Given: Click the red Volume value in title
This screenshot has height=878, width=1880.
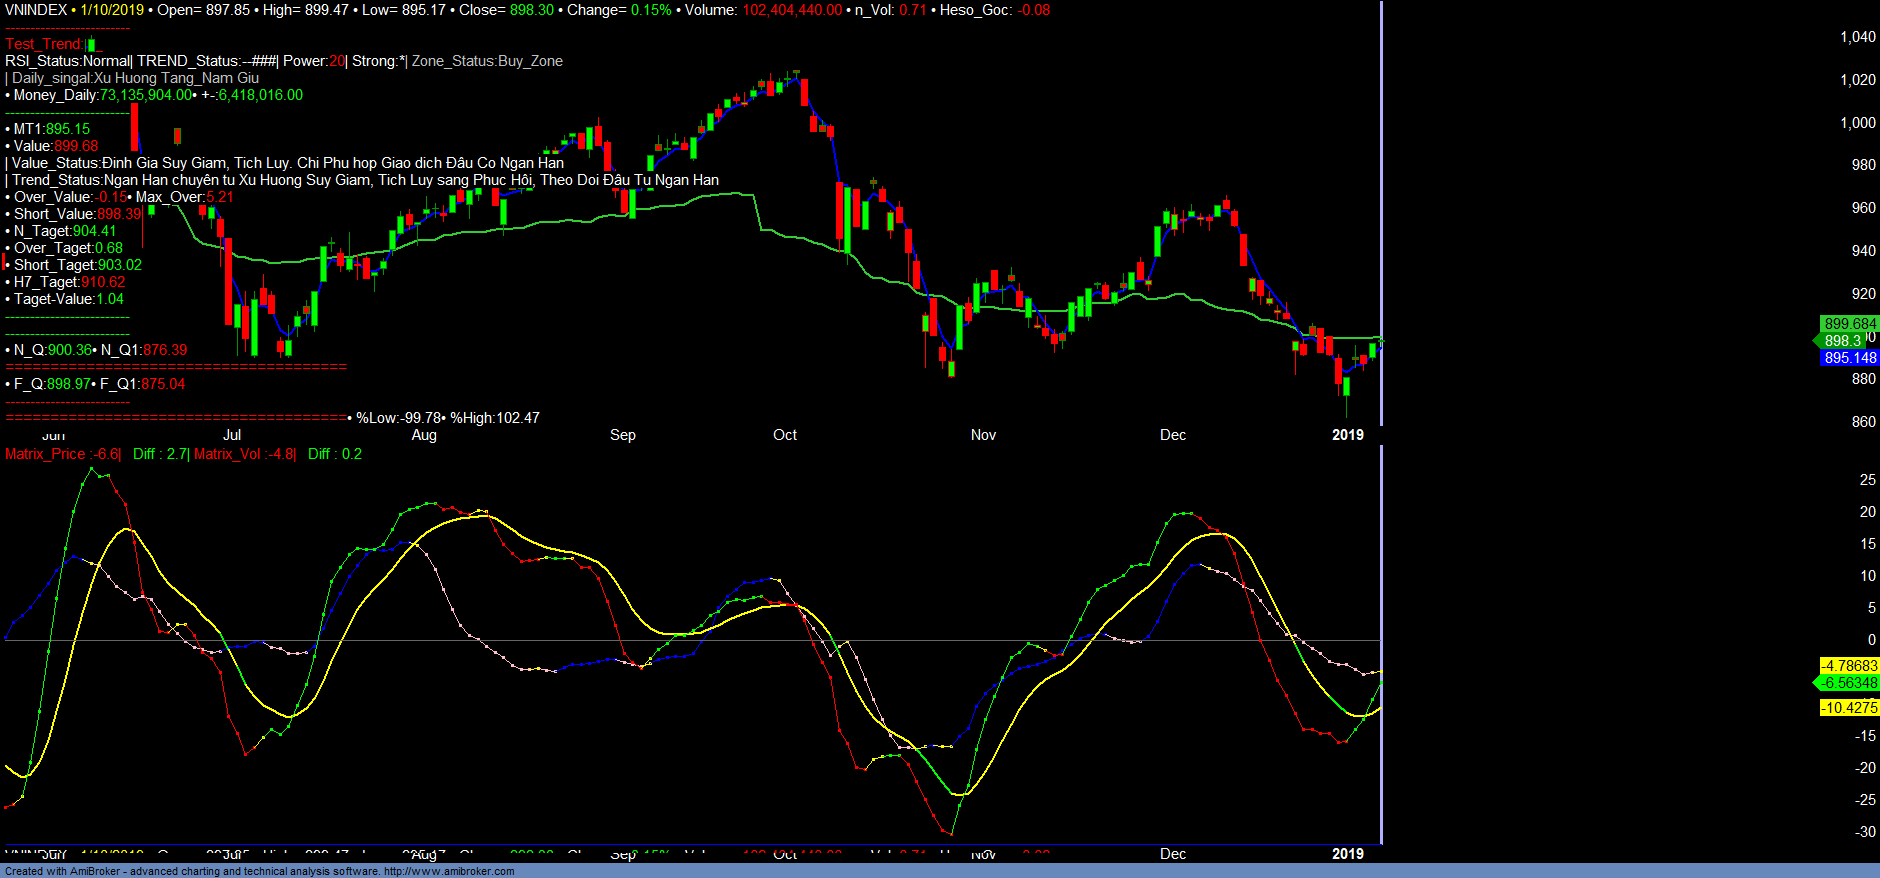Looking at the screenshot, I should [x=792, y=10].
